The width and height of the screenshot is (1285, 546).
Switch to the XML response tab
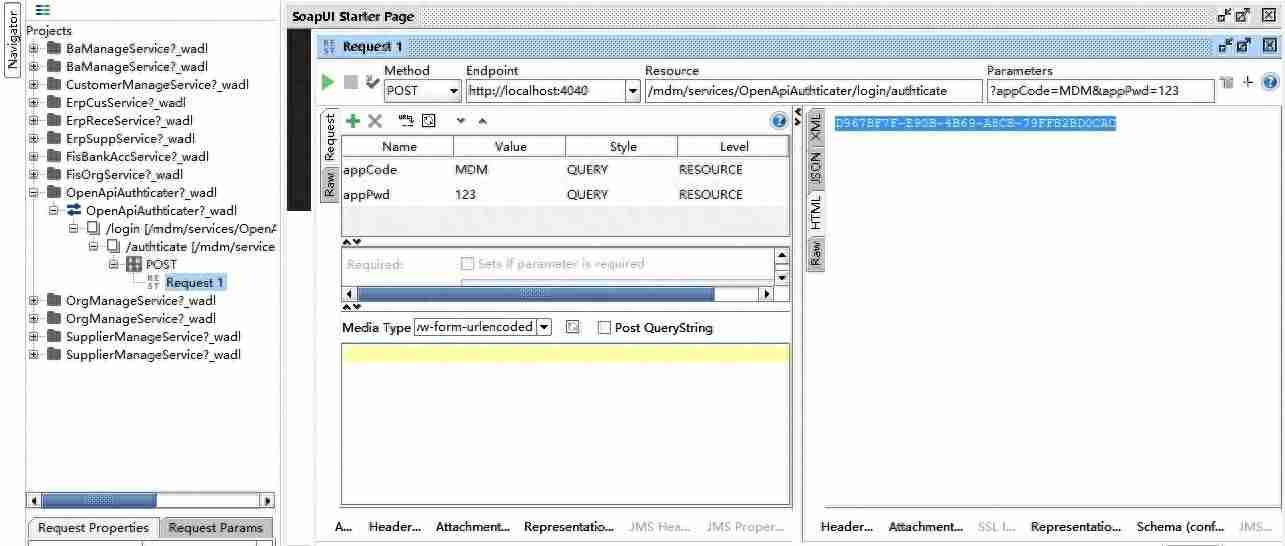click(x=815, y=126)
